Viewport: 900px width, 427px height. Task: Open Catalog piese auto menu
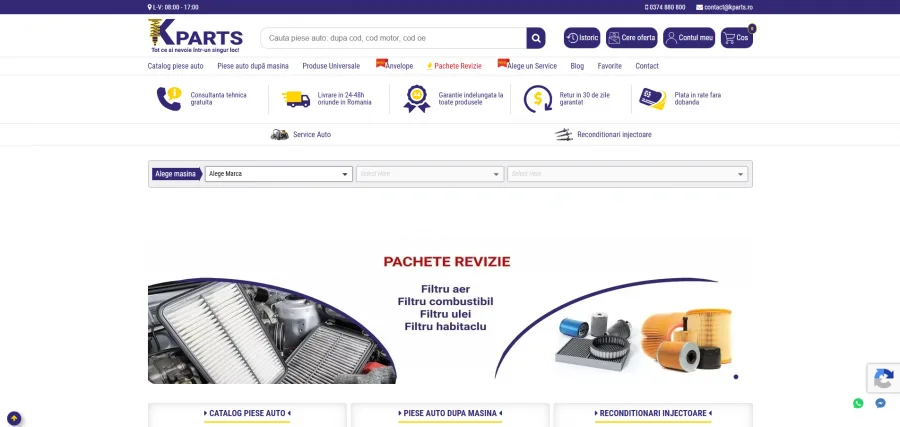[x=175, y=66]
